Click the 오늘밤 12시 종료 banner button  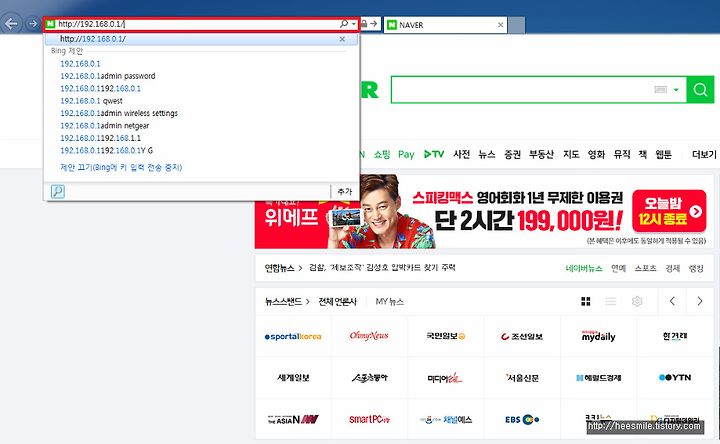pyautogui.click(x=669, y=211)
